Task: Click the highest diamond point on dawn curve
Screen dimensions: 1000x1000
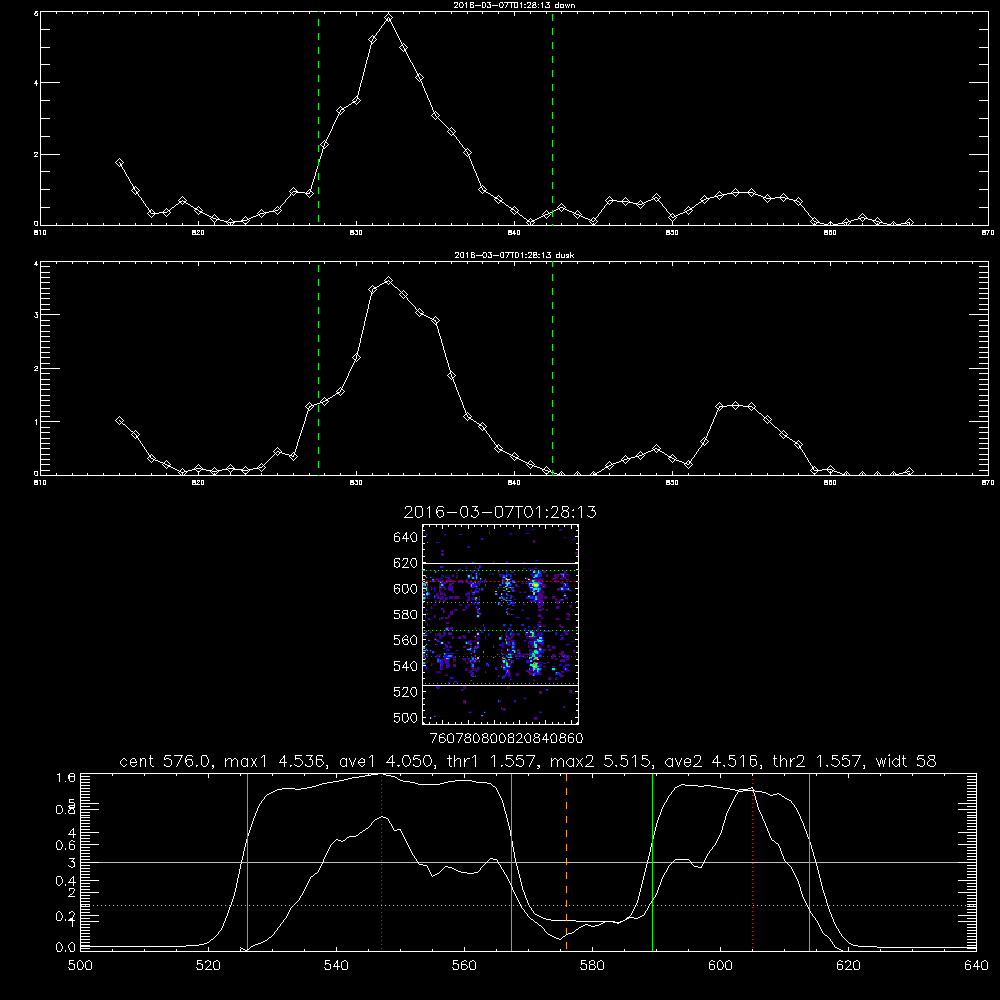Action: [x=388, y=18]
